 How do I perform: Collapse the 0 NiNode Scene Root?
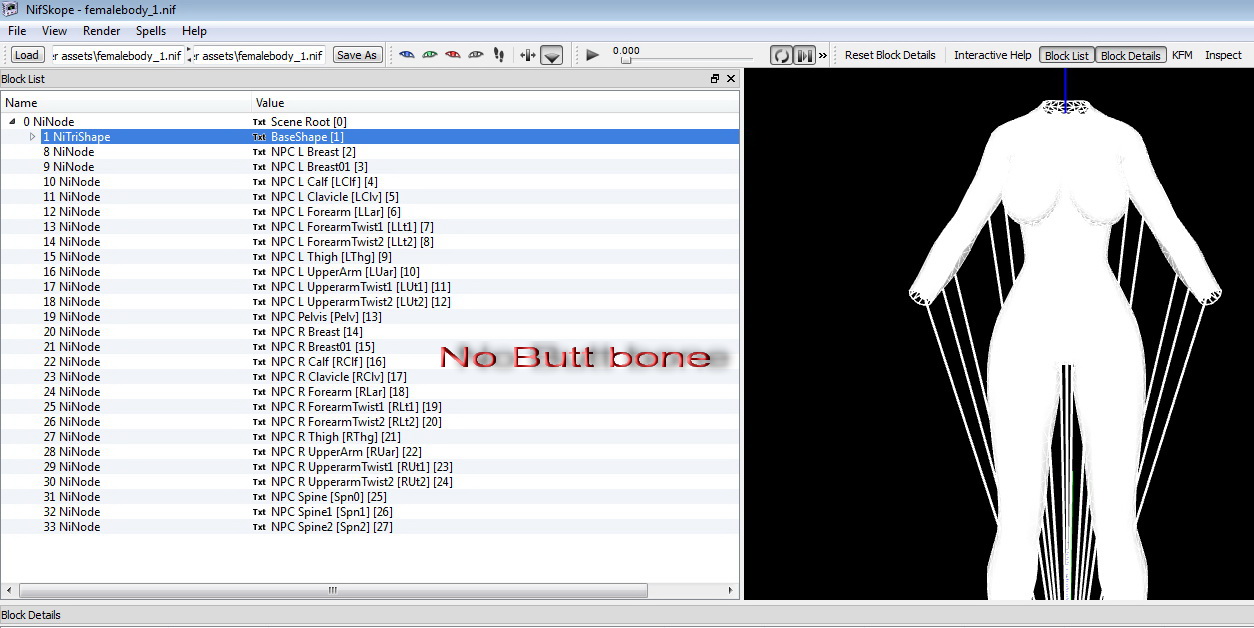click(x=13, y=122)
